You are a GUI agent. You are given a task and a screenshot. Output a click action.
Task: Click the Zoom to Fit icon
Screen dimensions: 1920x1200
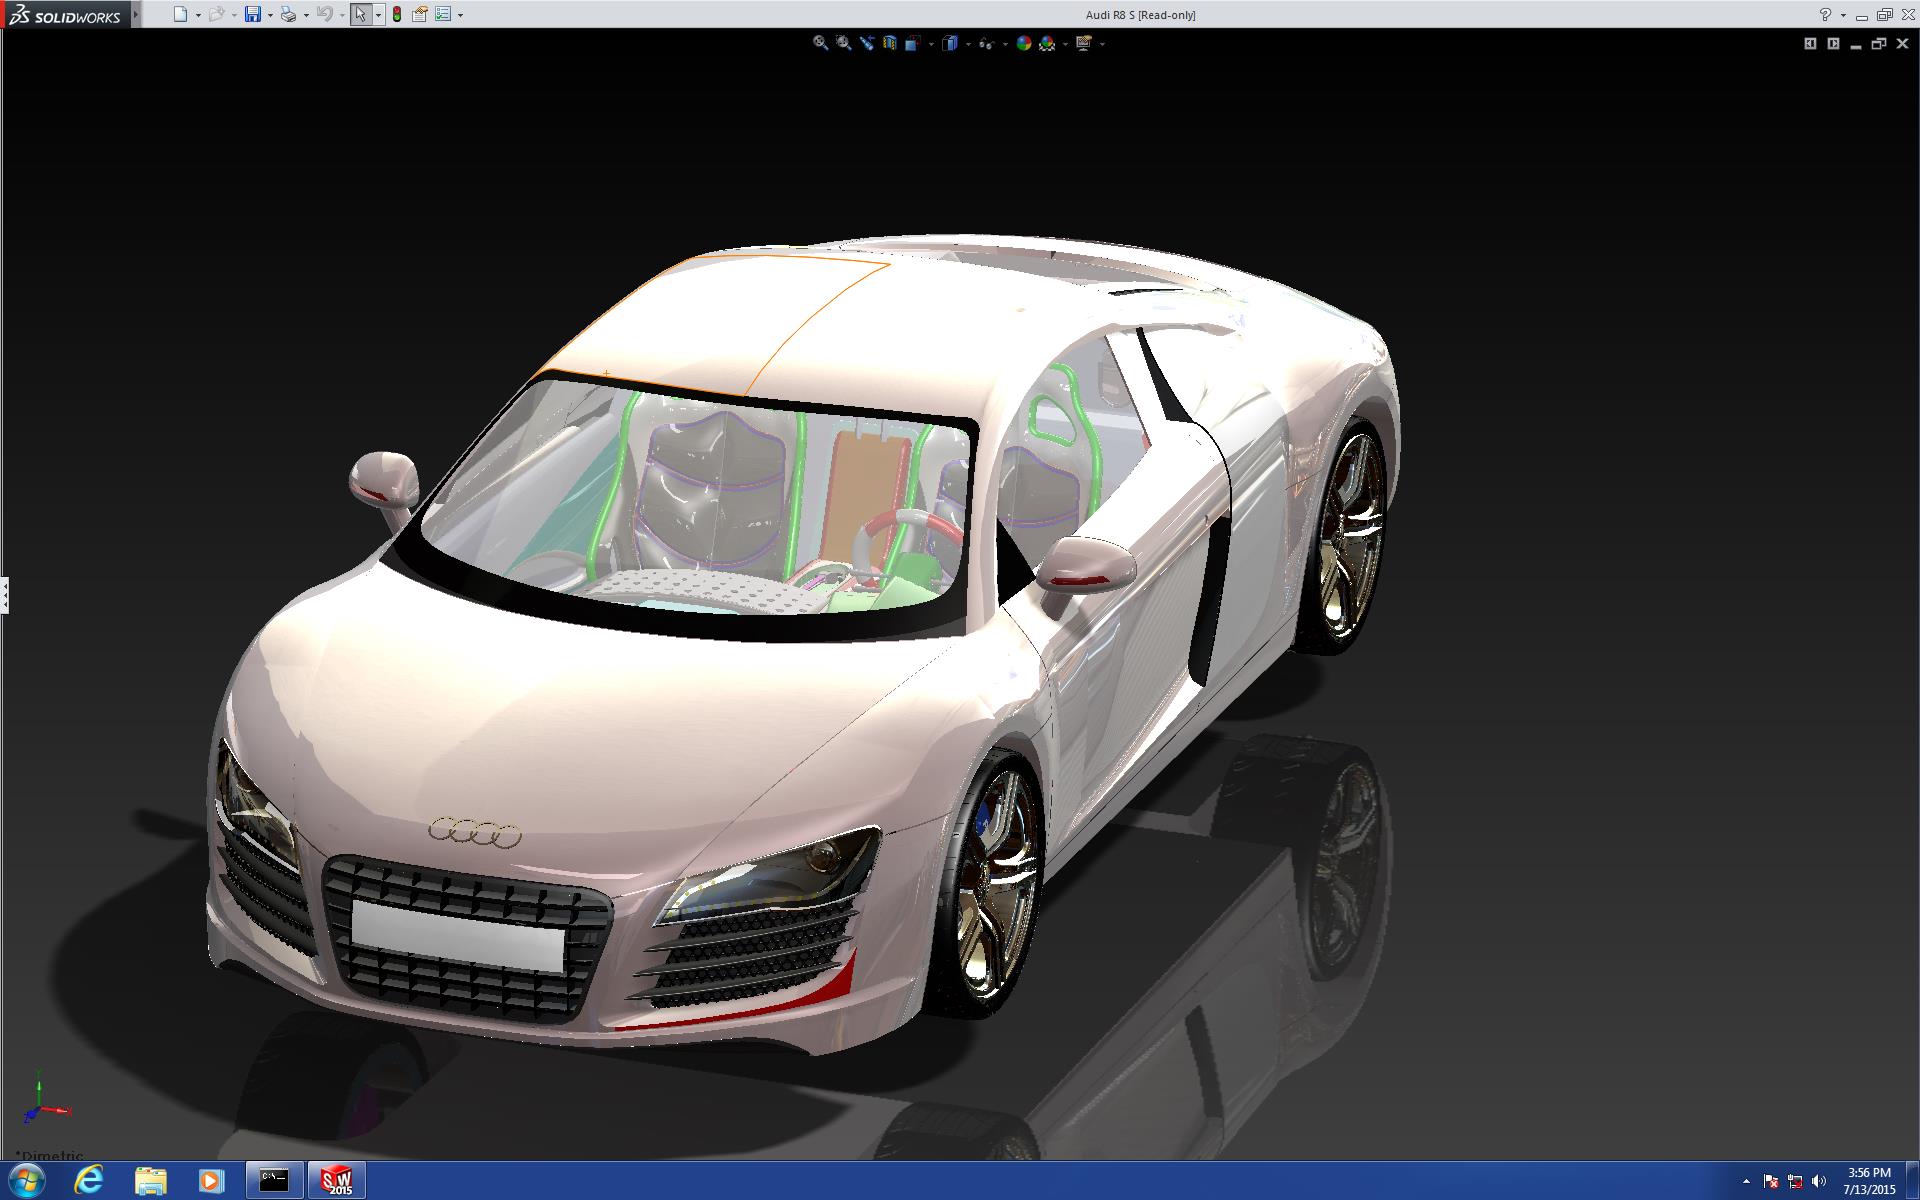coord(820,43)
